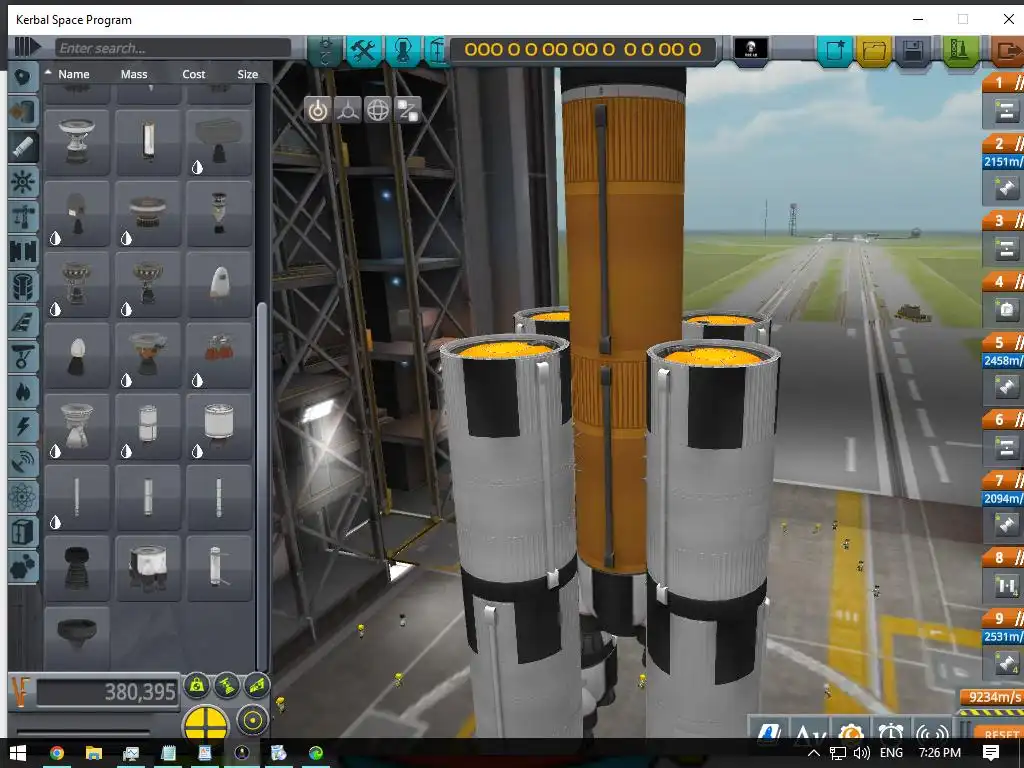Viewport: 1024px width, 768px height.
Task: Click the vessel name field
Action: 583,49
